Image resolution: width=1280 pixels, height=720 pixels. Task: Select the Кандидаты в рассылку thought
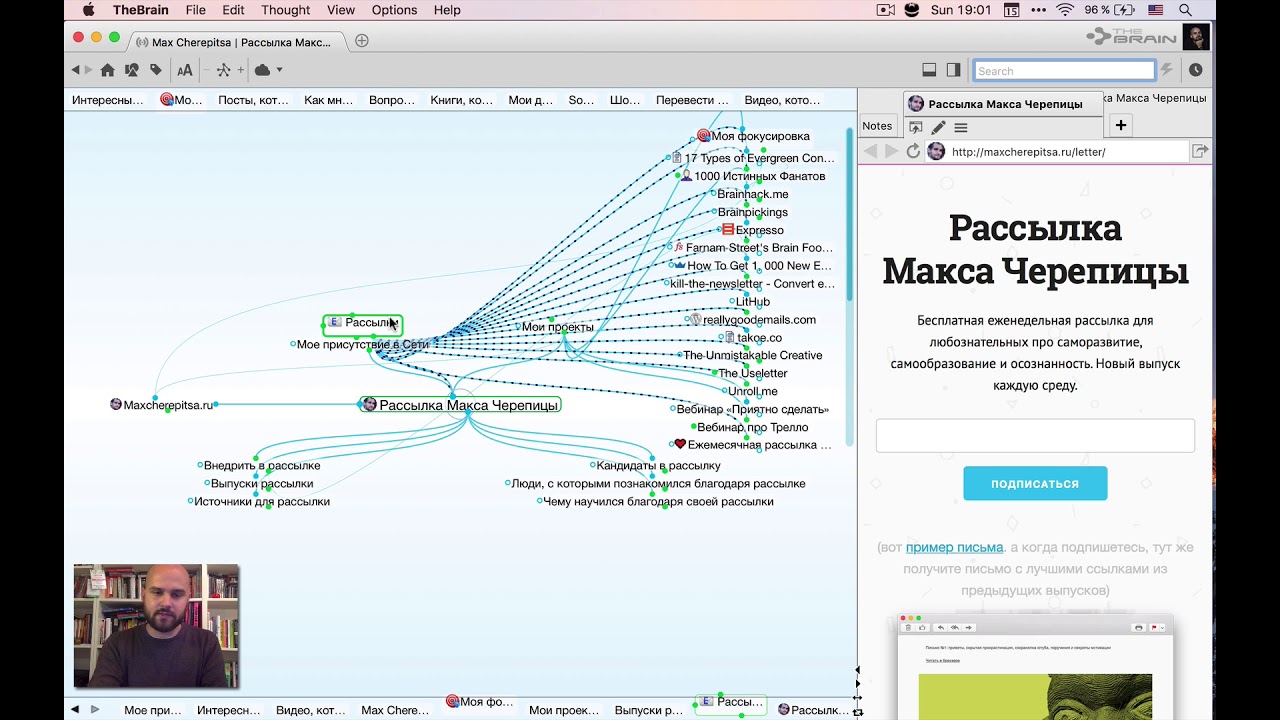click(659, 465)
